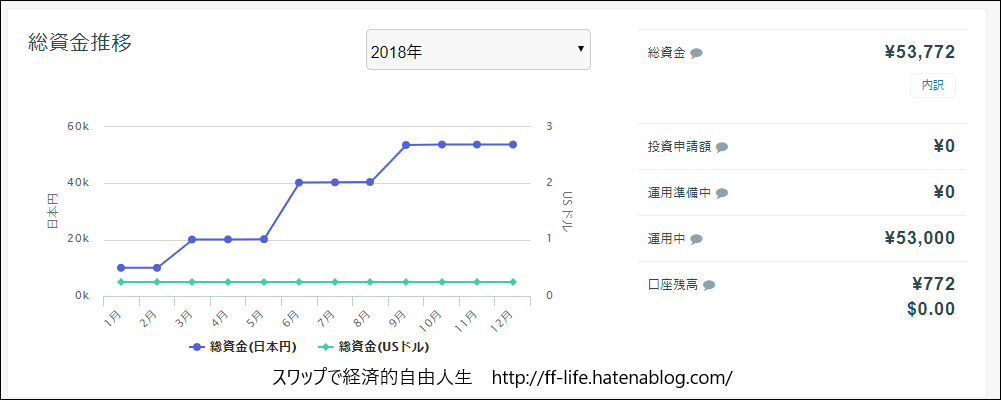Click the ¥53,000 運用中 value
This screenshot has height=400, width=1001.
(920, 239)
